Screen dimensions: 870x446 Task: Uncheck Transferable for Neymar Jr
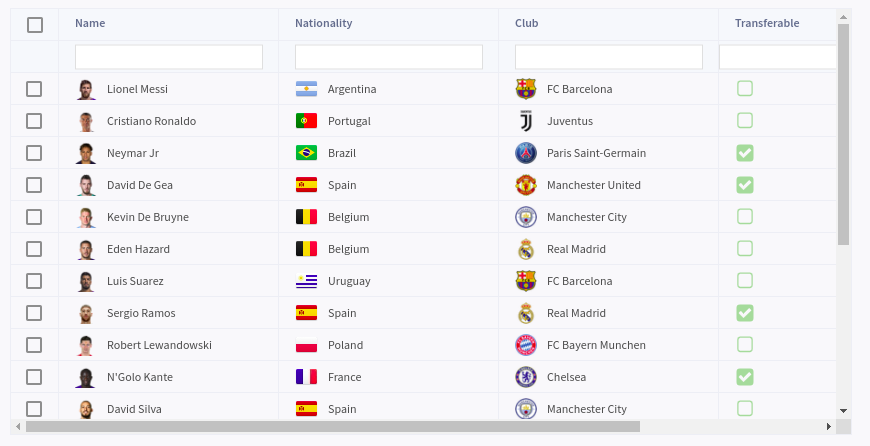coord(745,153)
